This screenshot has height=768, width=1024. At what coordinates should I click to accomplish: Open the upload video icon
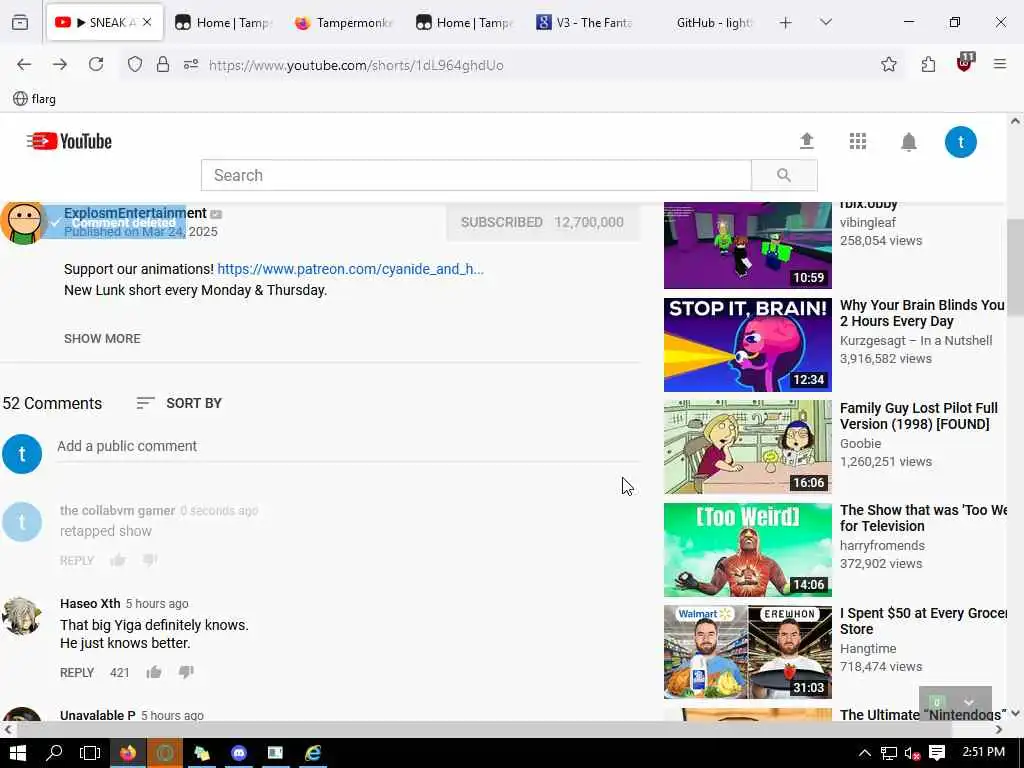(x=807, y=141)
